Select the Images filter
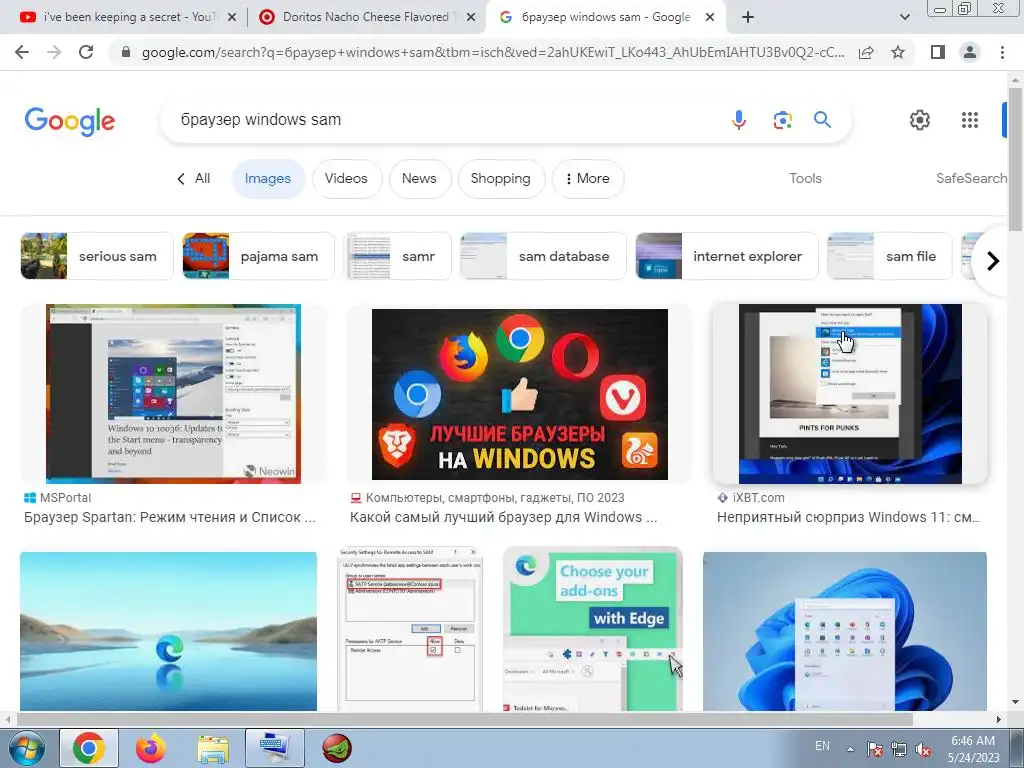This screenshot has height=768, width=1024. tap(268, 178)
